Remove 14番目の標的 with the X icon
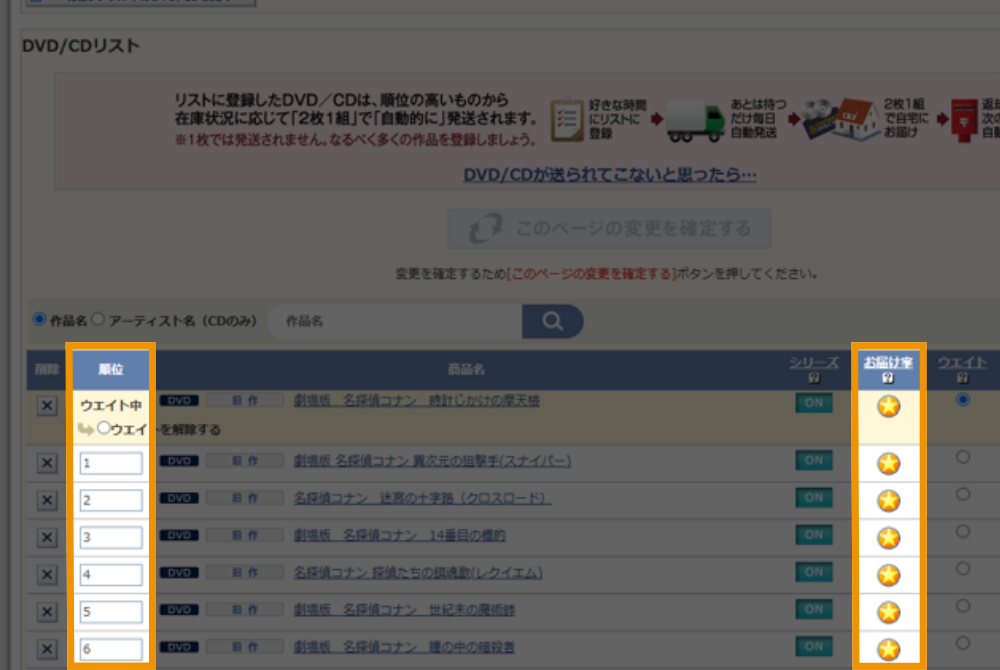 pos(47,537)
